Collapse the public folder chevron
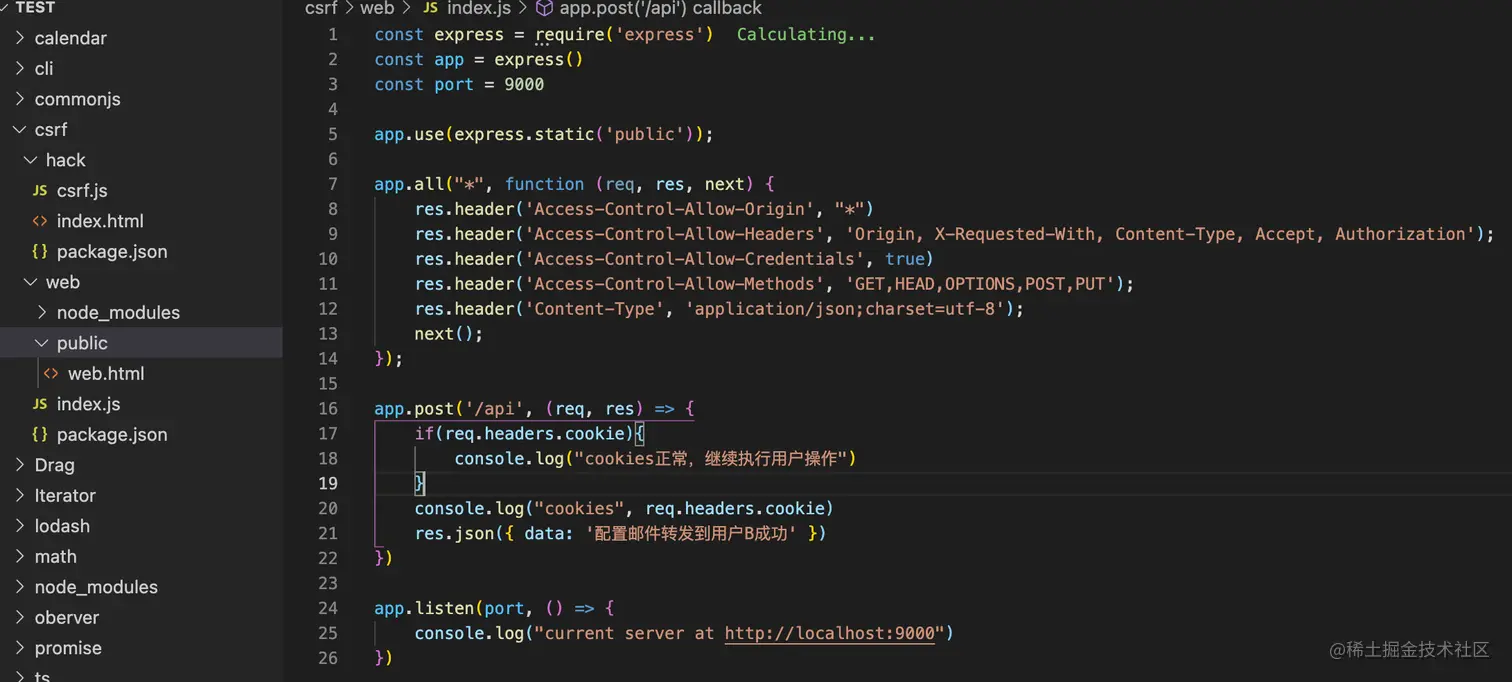Image resolution: width=1512 pixels, height=682 pixels. pyautogui.click(x=42, y=343)
